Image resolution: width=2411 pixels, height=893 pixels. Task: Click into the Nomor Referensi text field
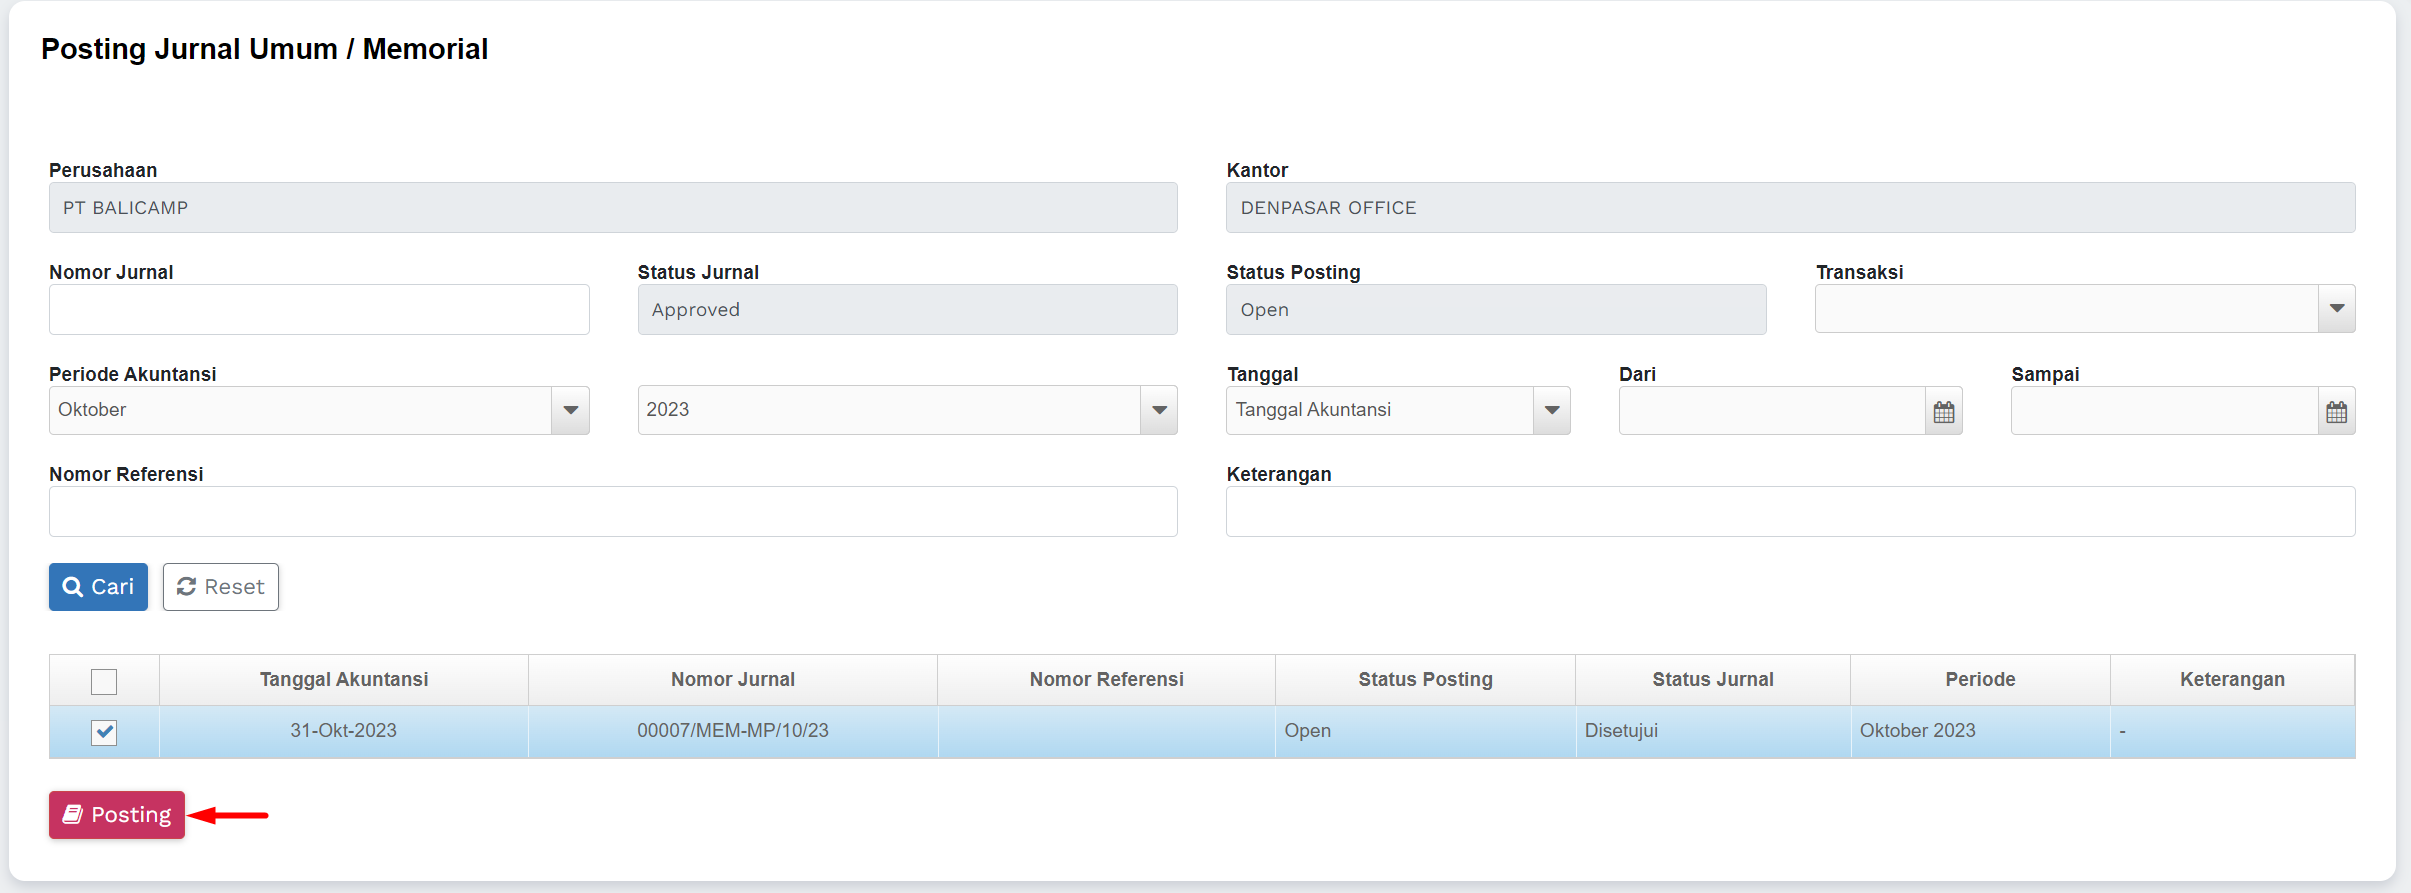click(613, 512)
